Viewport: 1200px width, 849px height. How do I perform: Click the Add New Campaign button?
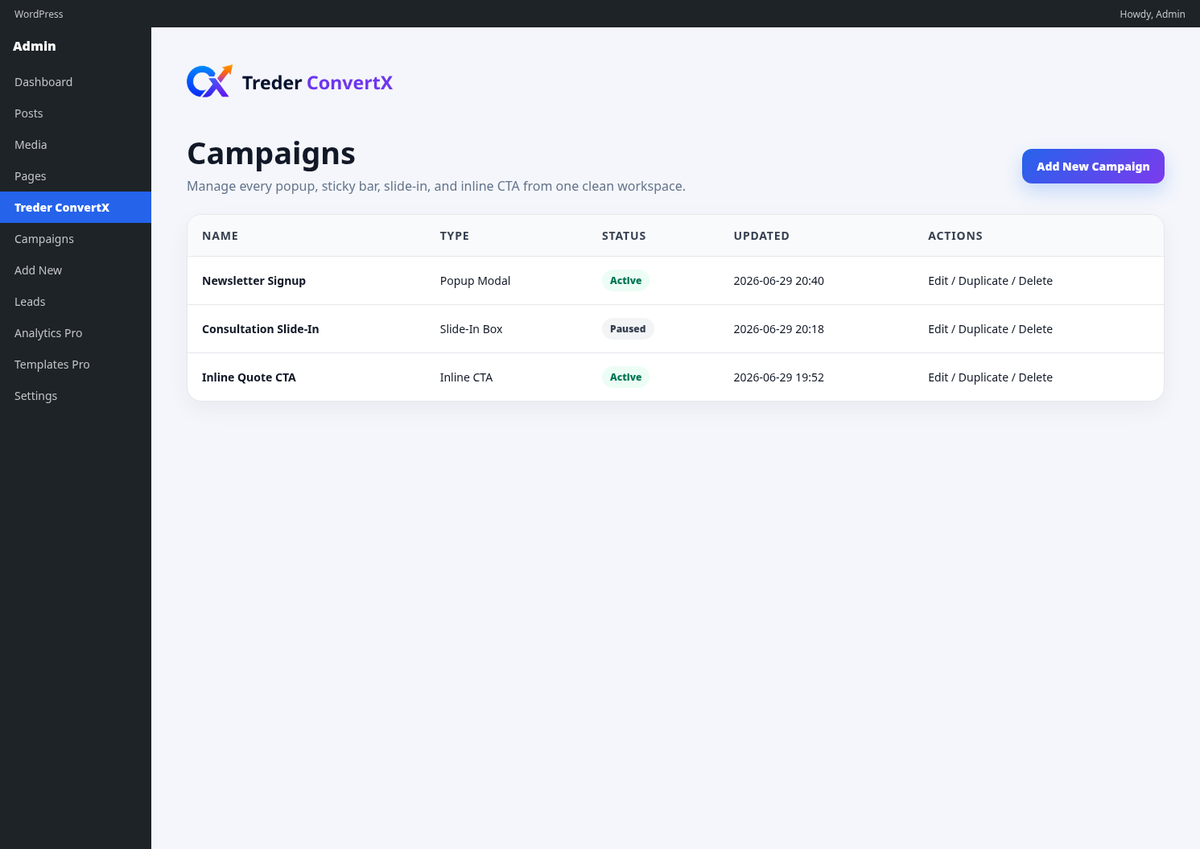[x=1093, y=166]
